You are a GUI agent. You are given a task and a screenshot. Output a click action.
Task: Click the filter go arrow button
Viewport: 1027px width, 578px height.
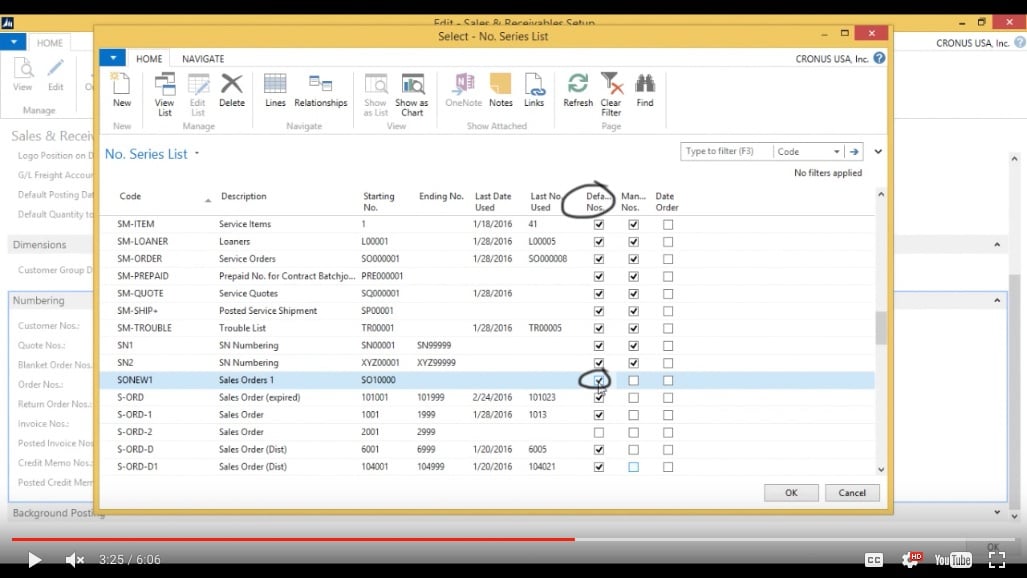coord(853,151)
